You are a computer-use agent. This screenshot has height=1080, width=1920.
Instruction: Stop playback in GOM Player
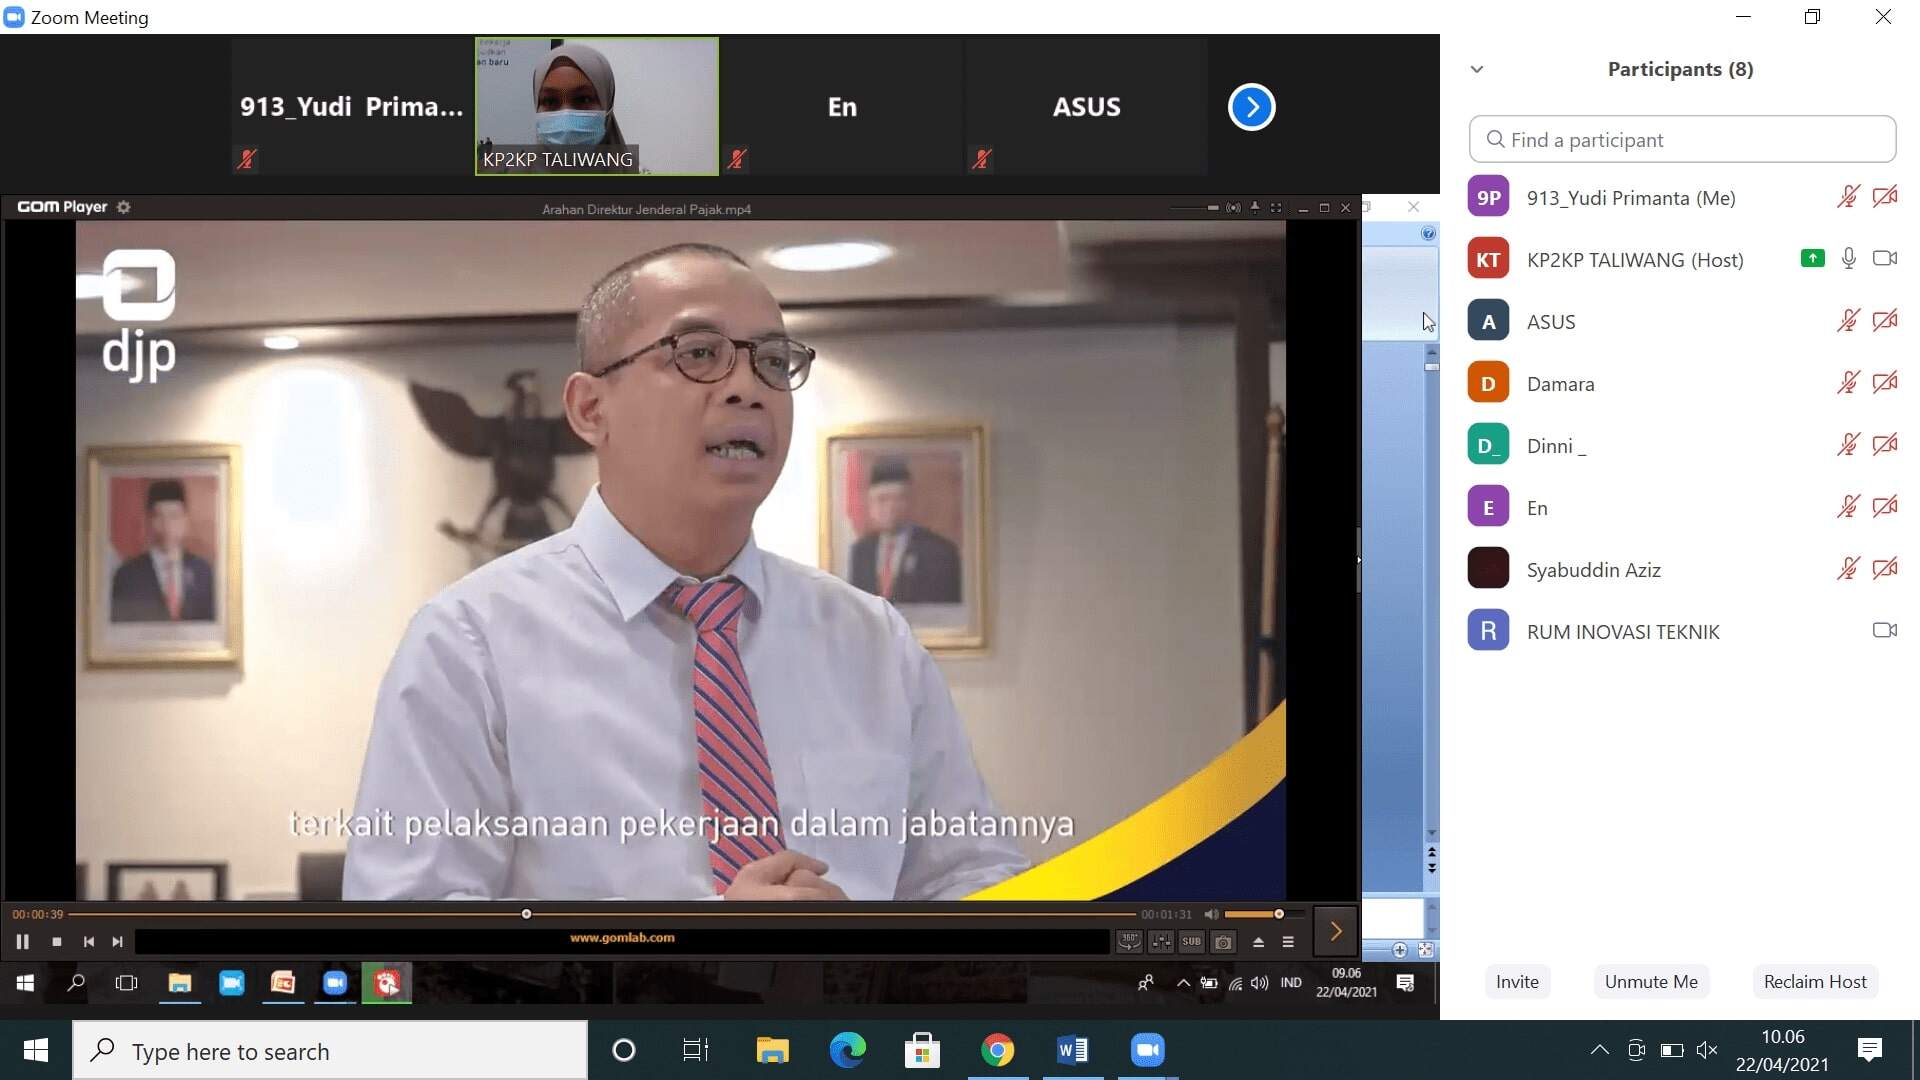tap(57, 942)
